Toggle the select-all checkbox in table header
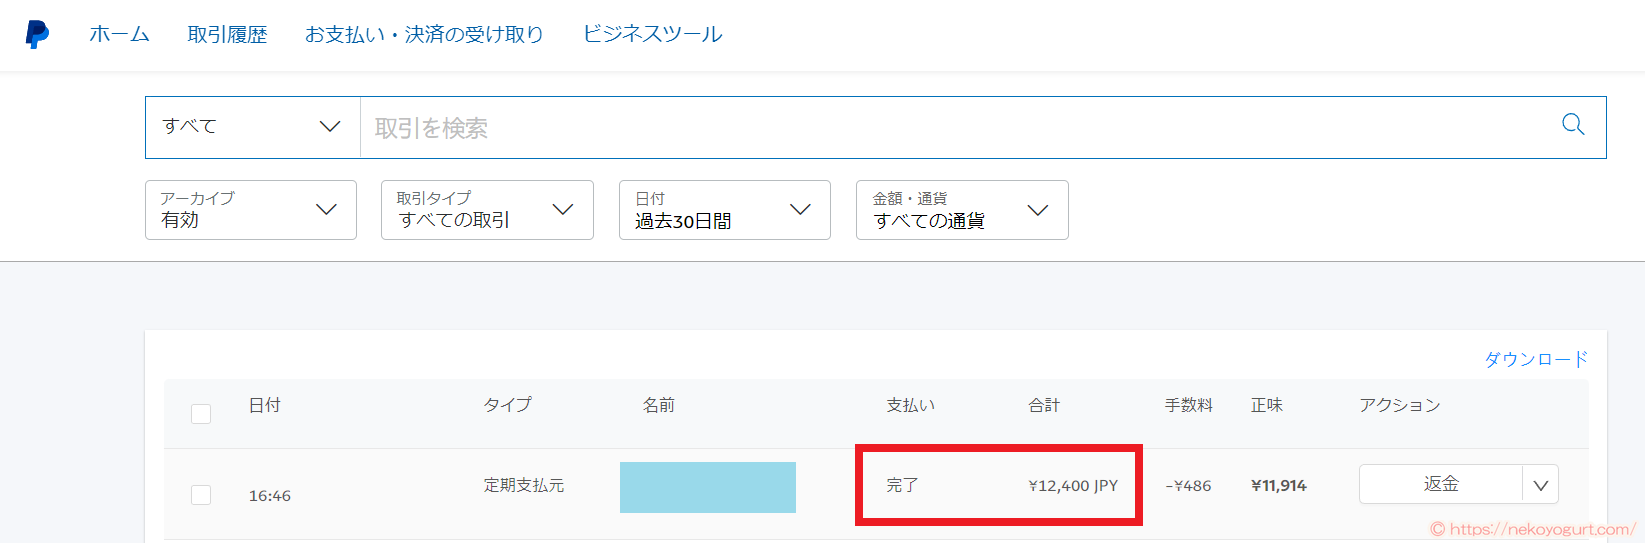 click(x=201, y=414)
